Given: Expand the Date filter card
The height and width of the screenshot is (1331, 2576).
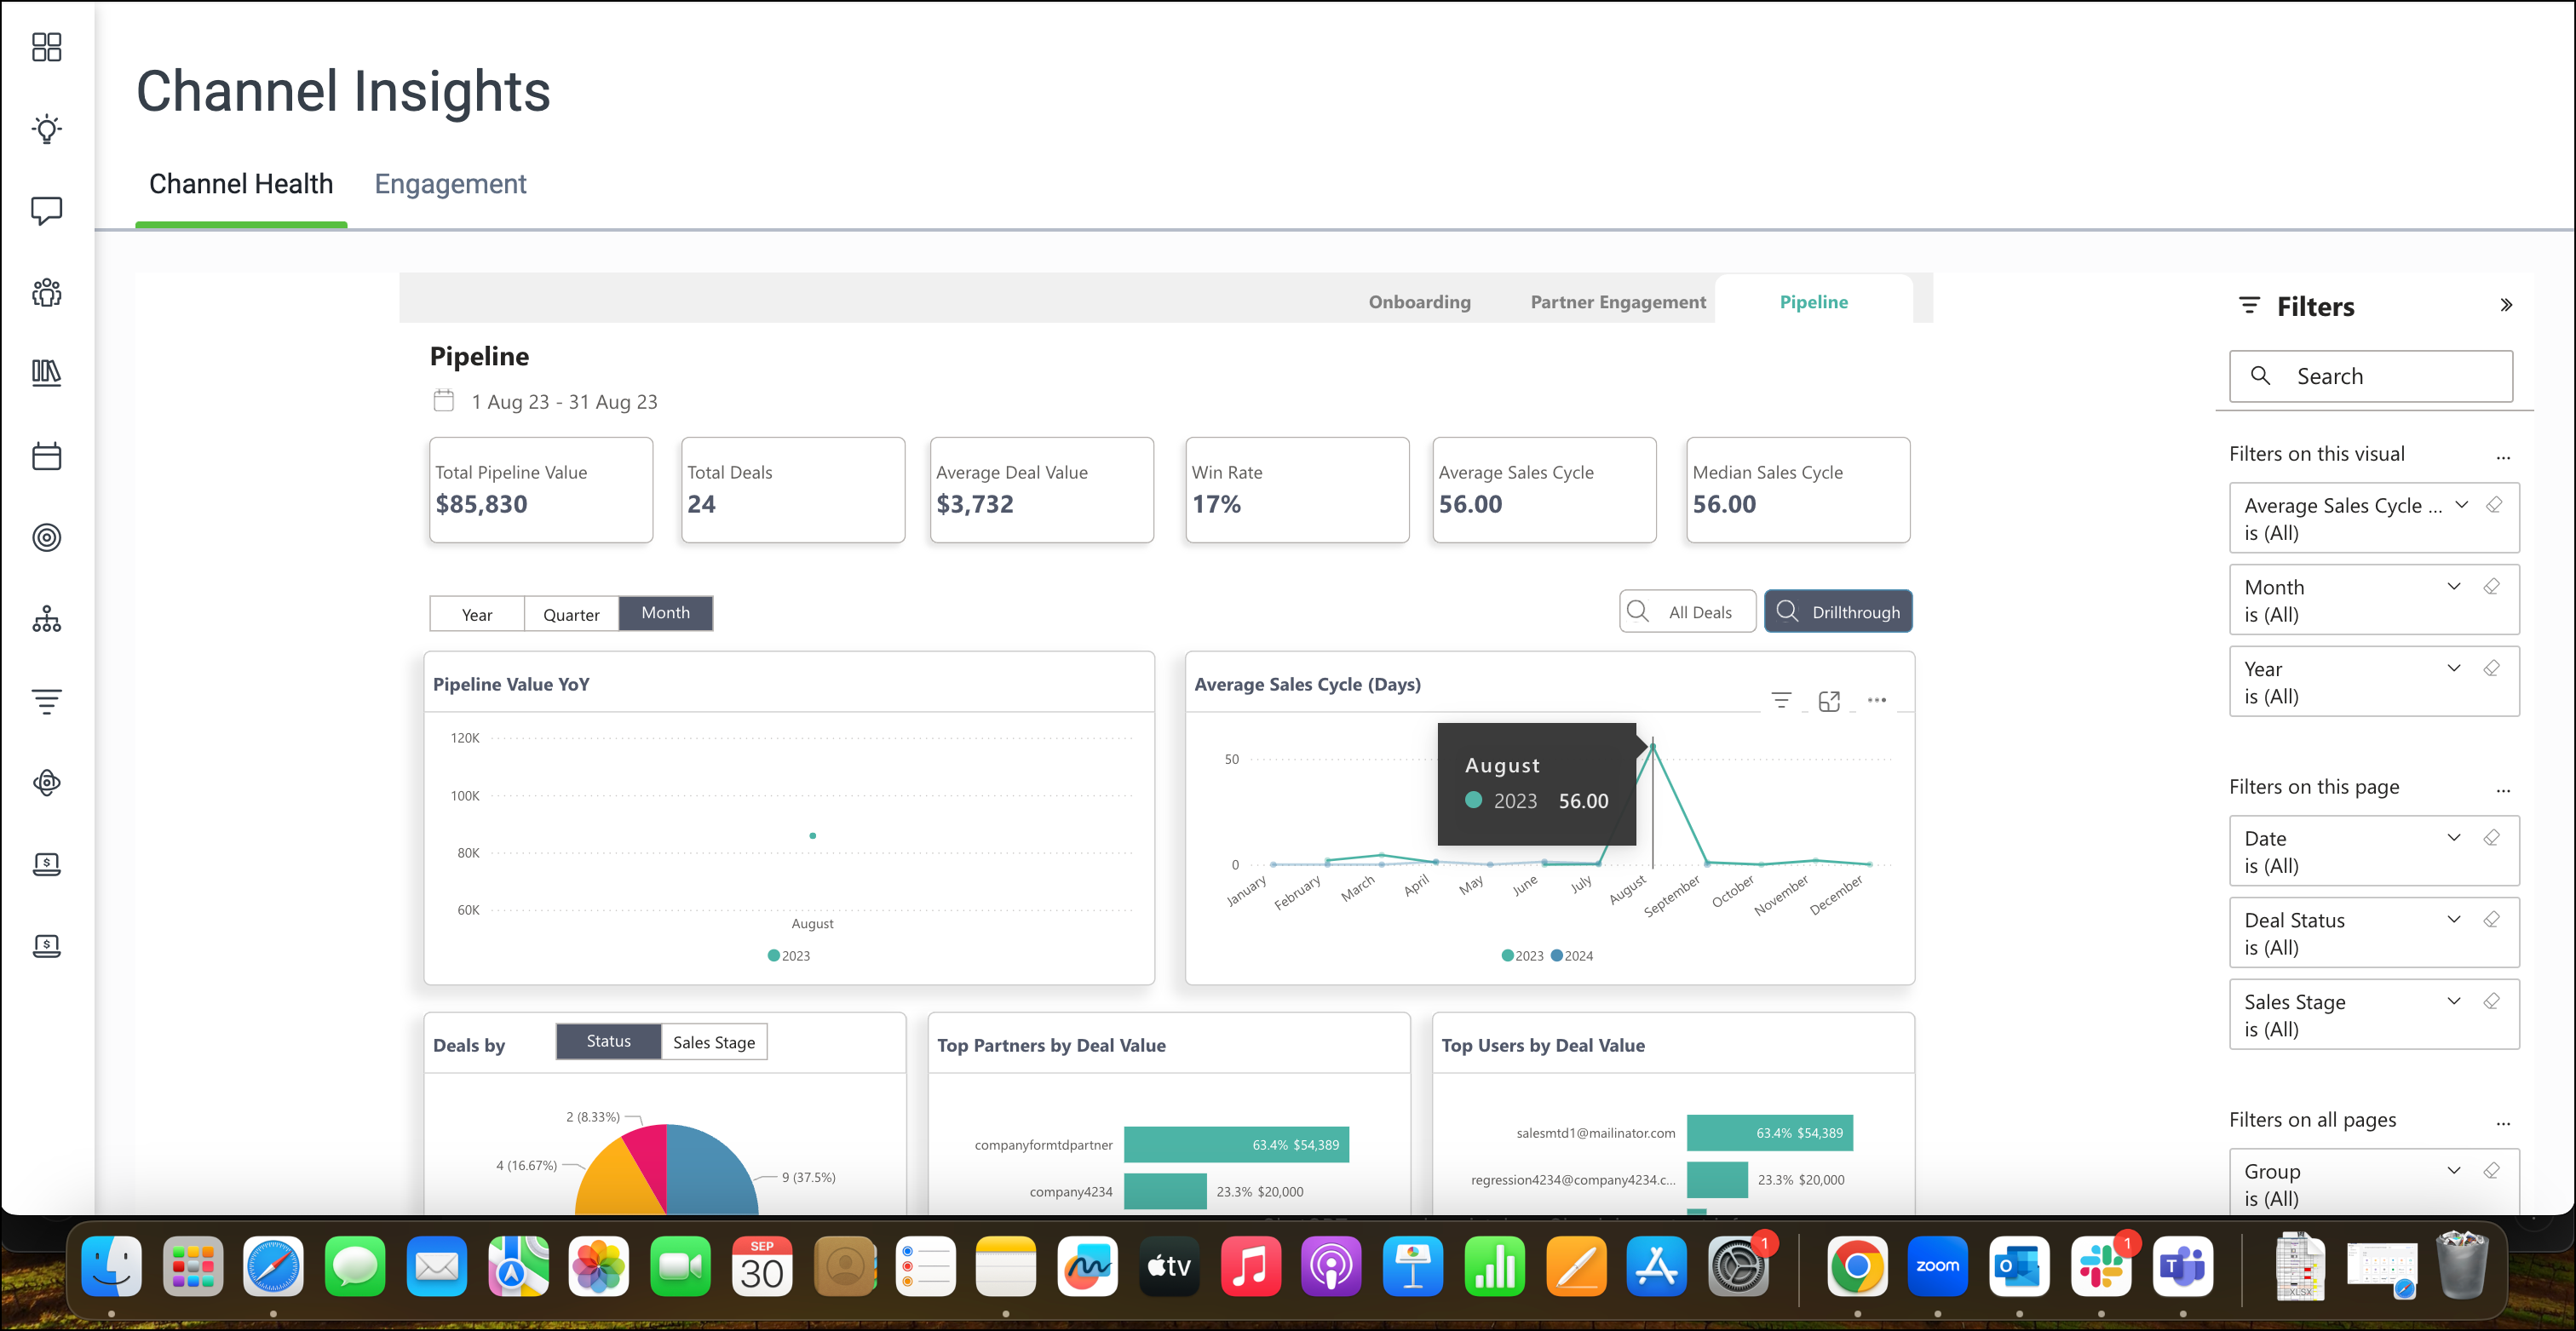Looking at the screenshot, I should click(x=2453, y=837).
